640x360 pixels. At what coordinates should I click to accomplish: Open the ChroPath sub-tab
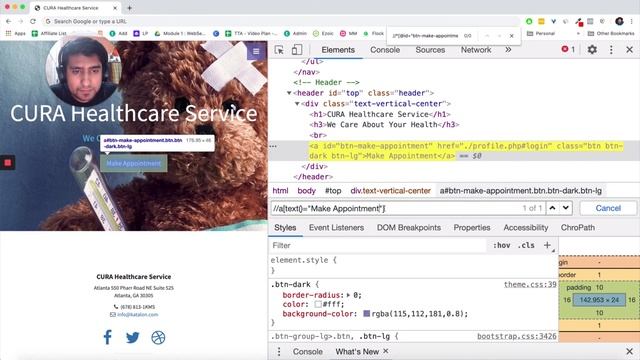coord(578,228)
